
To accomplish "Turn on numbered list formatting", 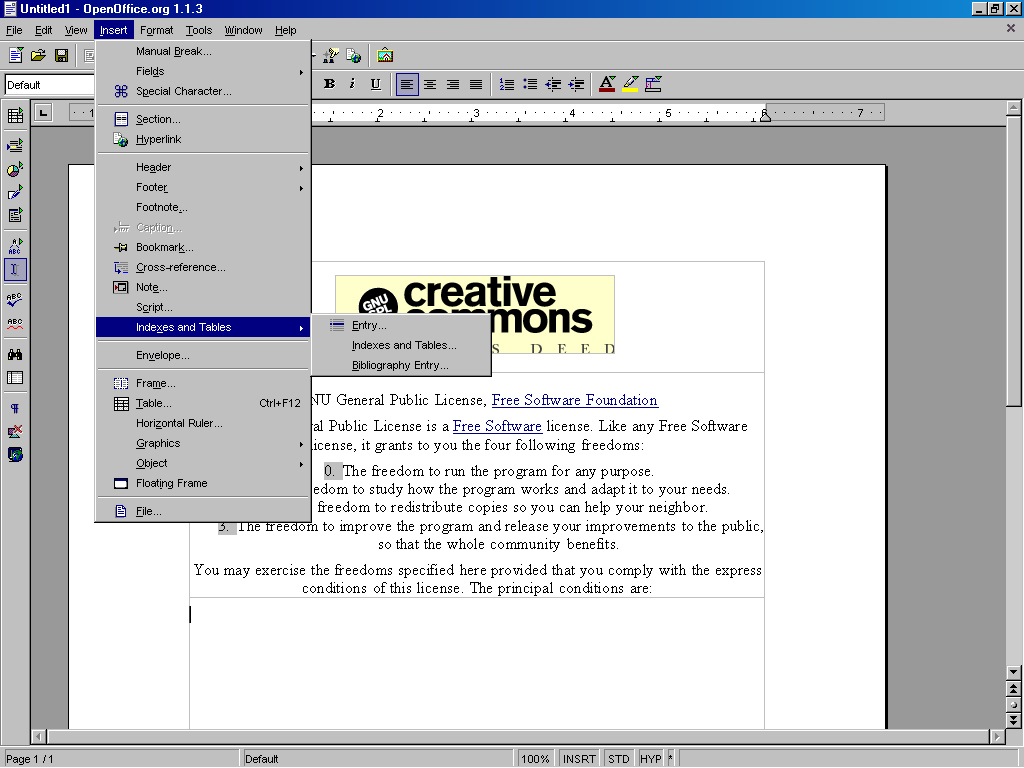I will (506, 85).
